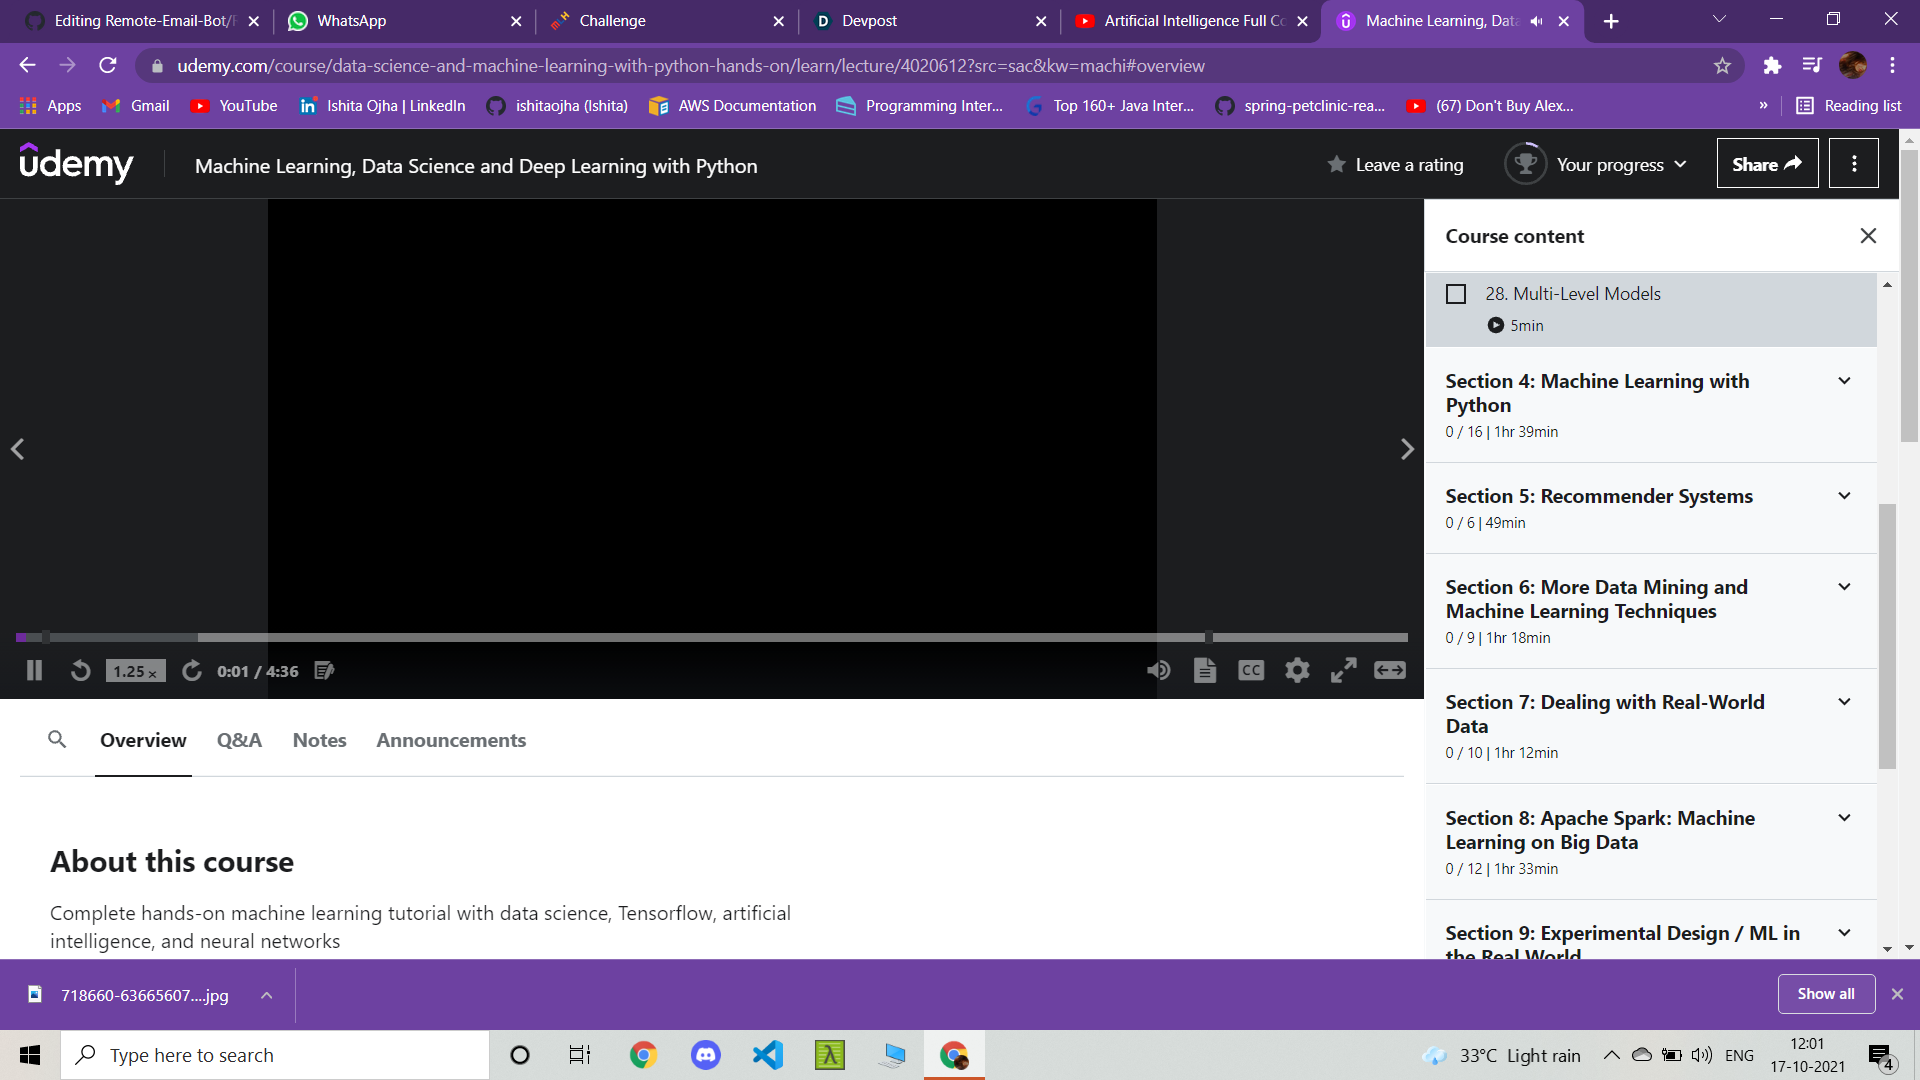The image size is (1920, 1080).
Task: Switch to the Q&A tab
Action: 239,740
